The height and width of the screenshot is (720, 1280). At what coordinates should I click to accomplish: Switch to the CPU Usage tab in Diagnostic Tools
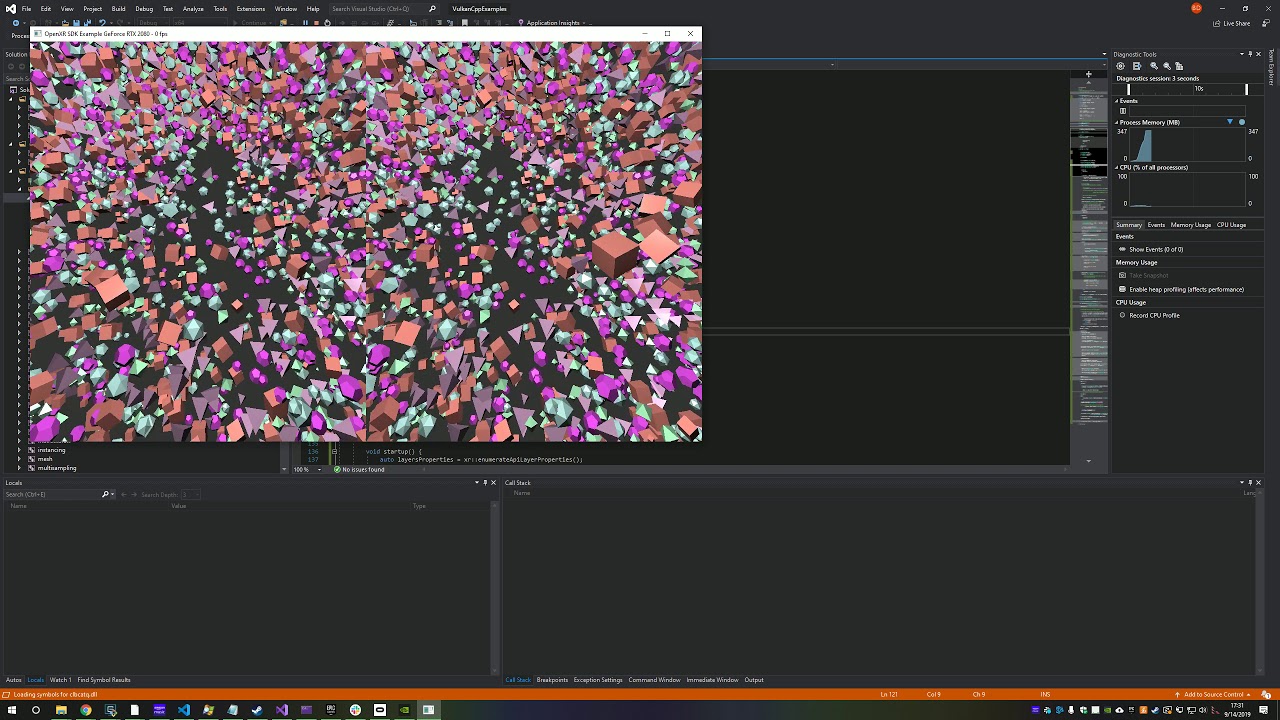point(1231,225)
